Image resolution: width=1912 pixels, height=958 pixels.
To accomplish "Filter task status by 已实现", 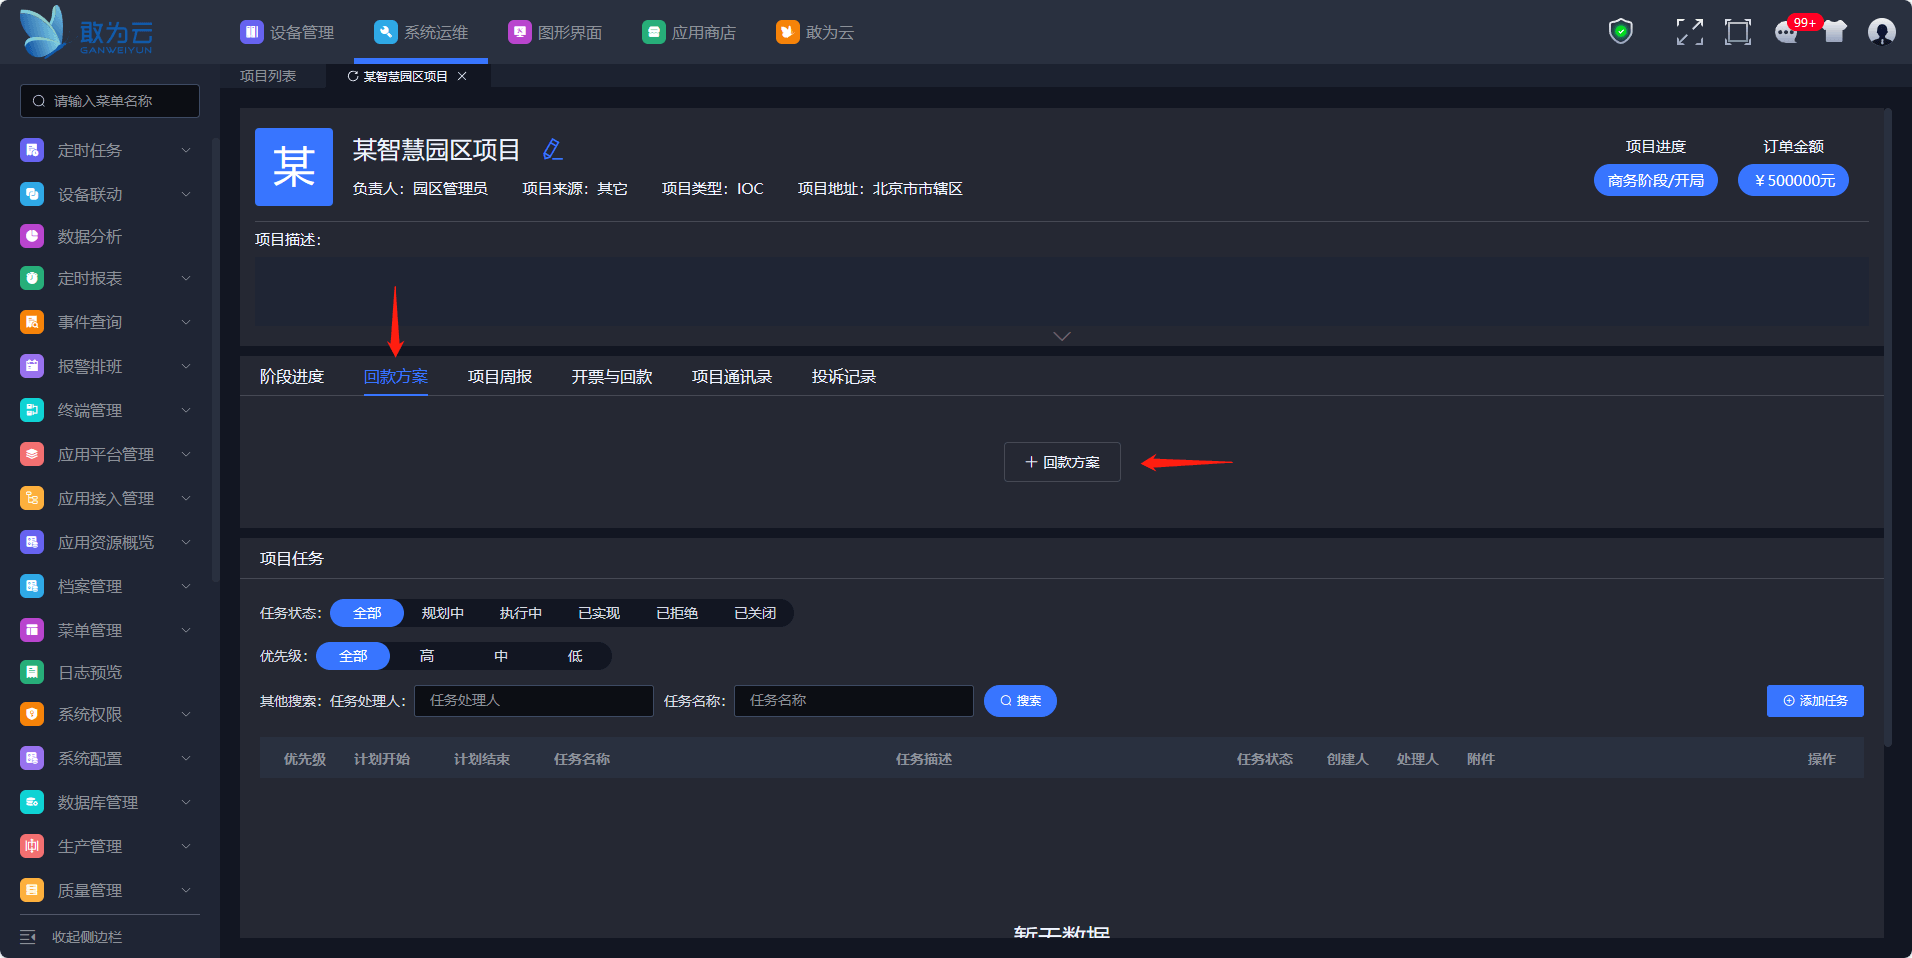I will [x=599, y=613].
